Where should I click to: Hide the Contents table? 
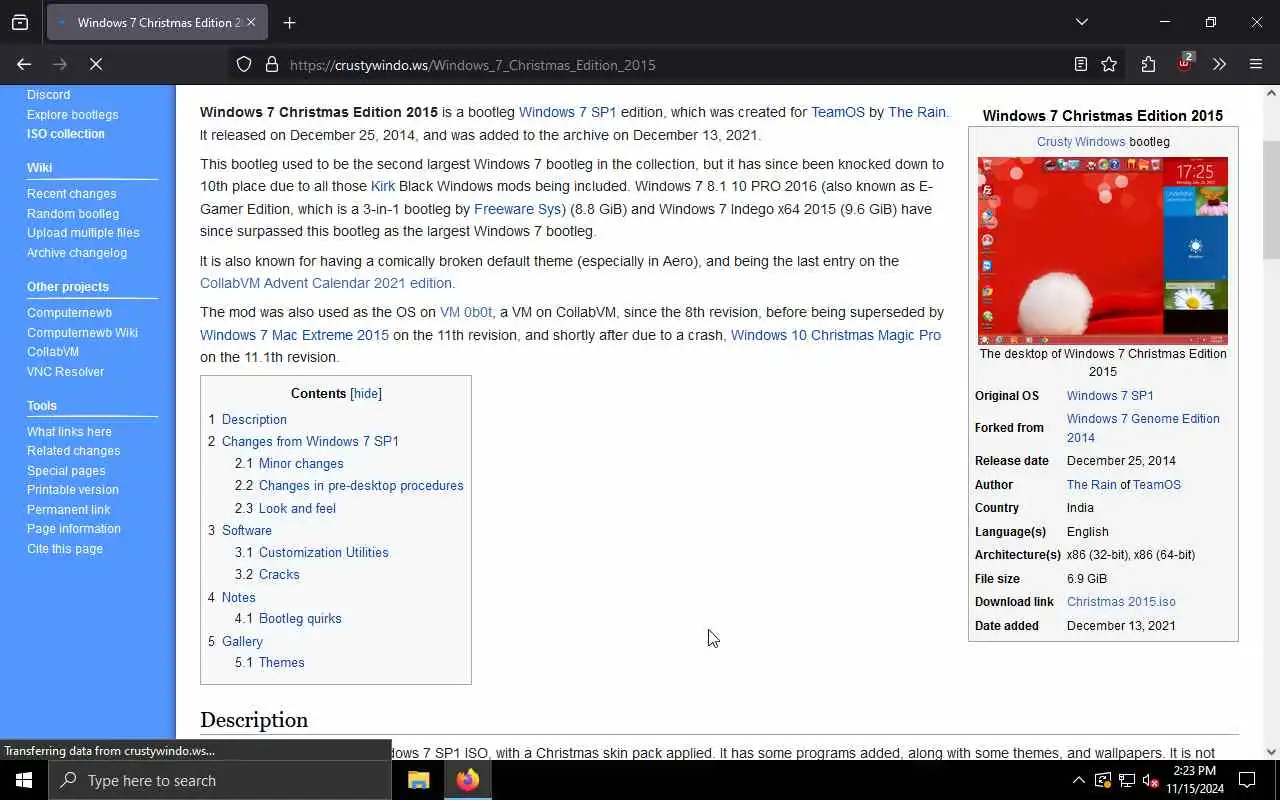pos(366,394)
